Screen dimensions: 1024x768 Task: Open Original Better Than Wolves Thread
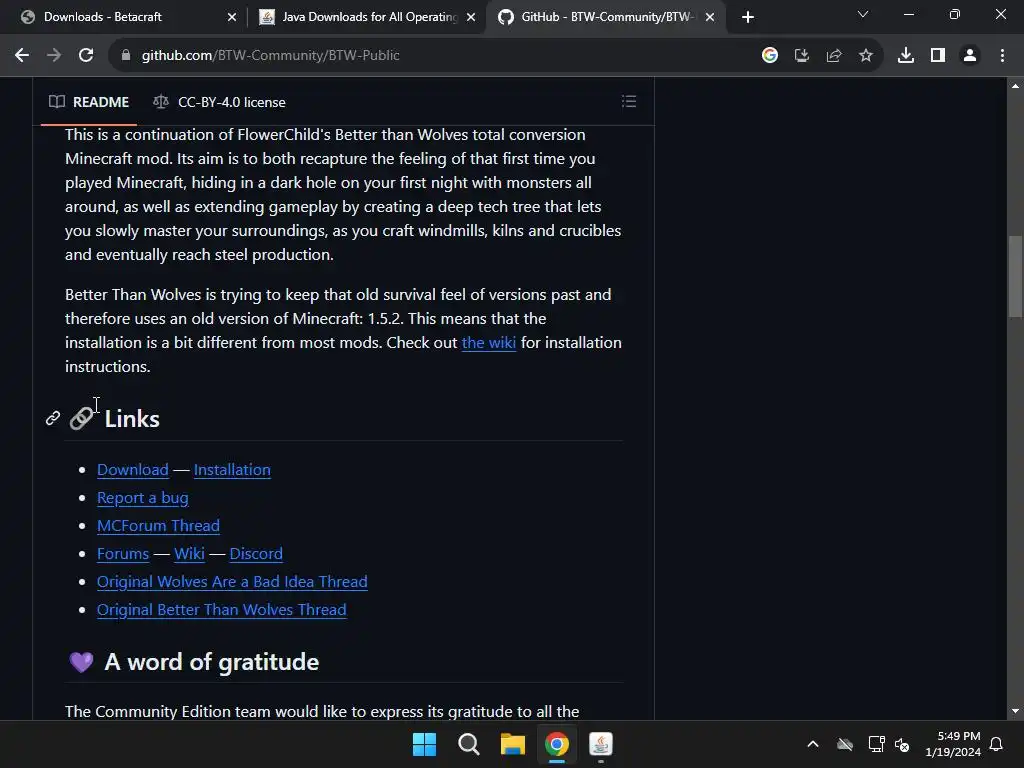point(221,610)
